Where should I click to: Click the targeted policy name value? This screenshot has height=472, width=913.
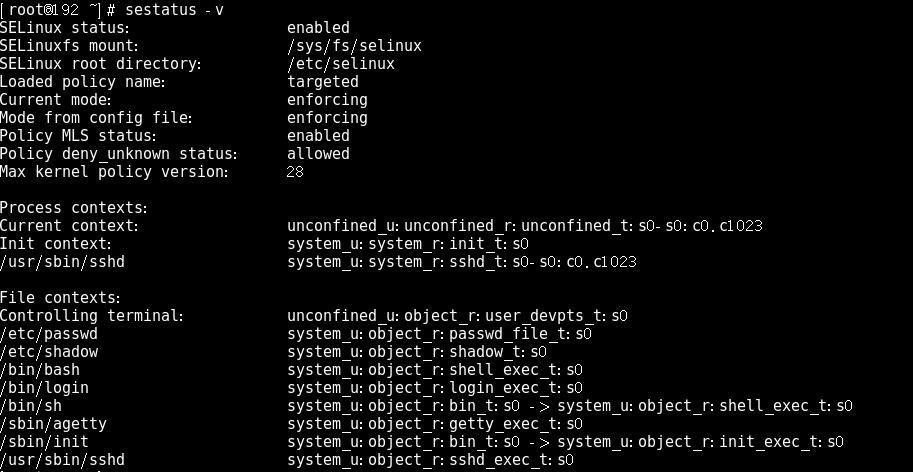click(322, 82)
